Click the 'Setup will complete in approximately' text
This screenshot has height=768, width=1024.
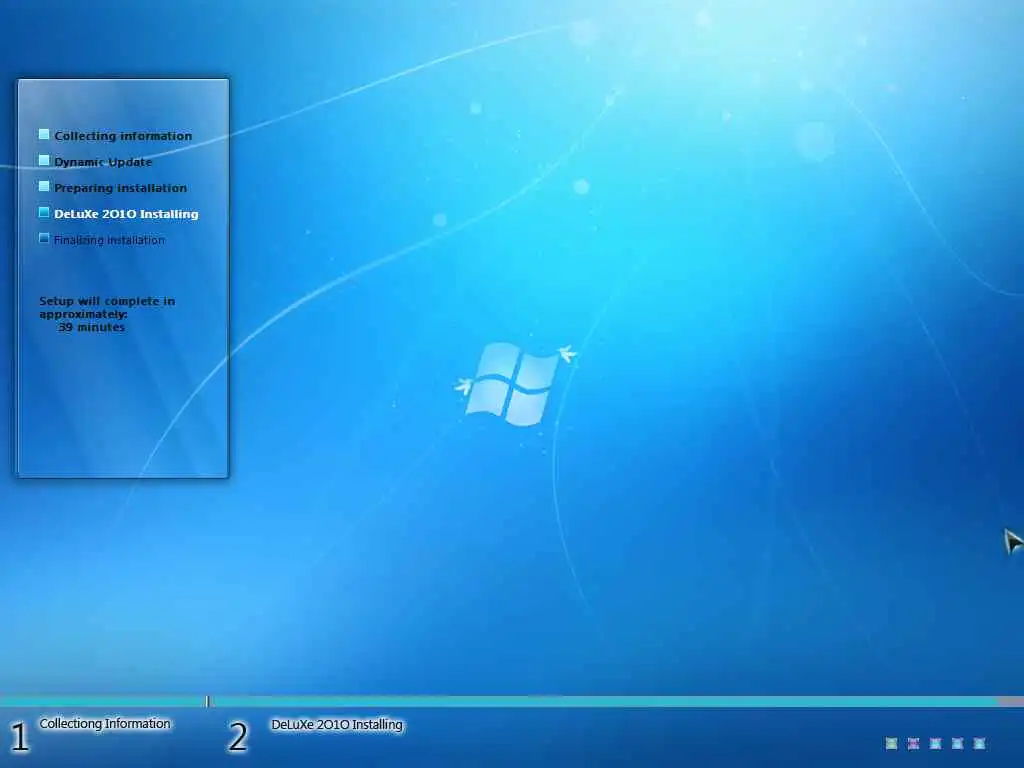click(106, 308)
